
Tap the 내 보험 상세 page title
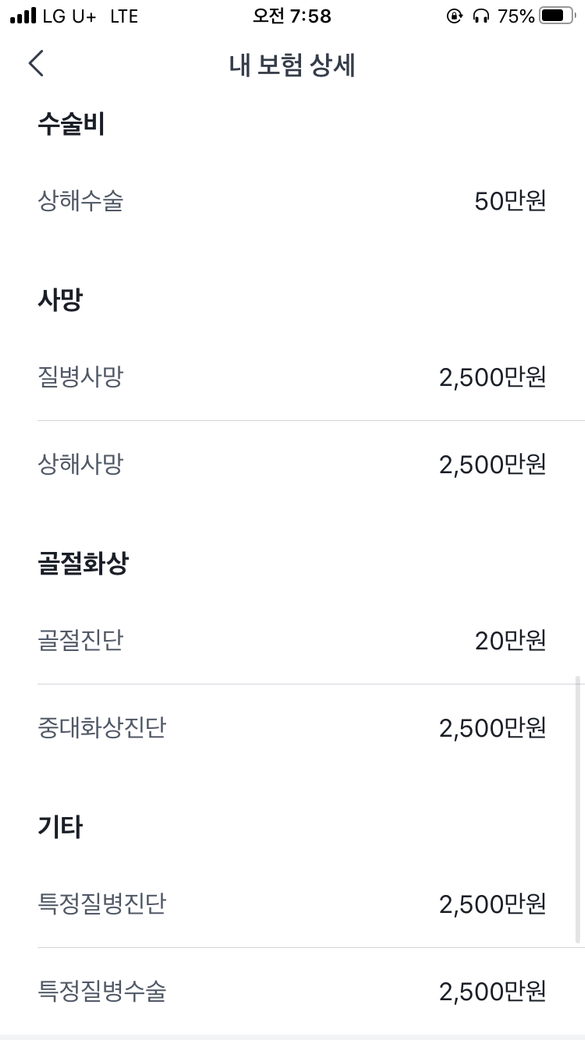click(292, 65)
